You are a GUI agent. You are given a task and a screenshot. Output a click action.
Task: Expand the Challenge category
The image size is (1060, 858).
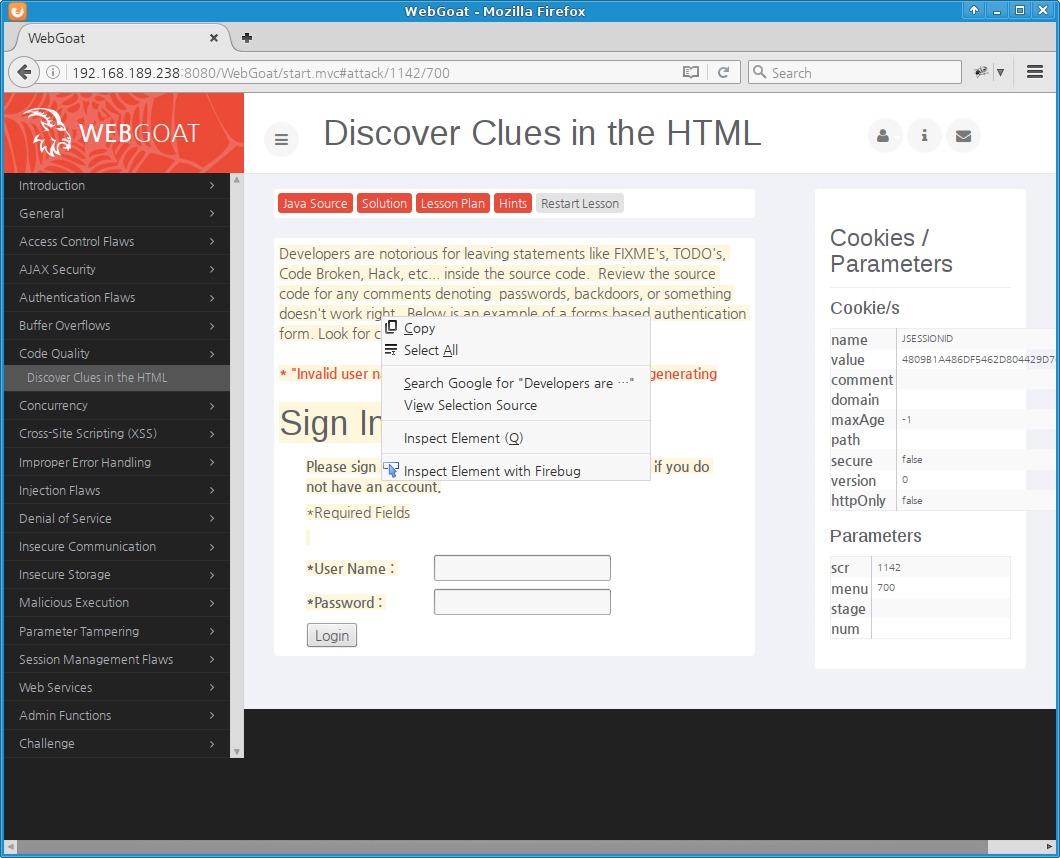coord(117,743)
